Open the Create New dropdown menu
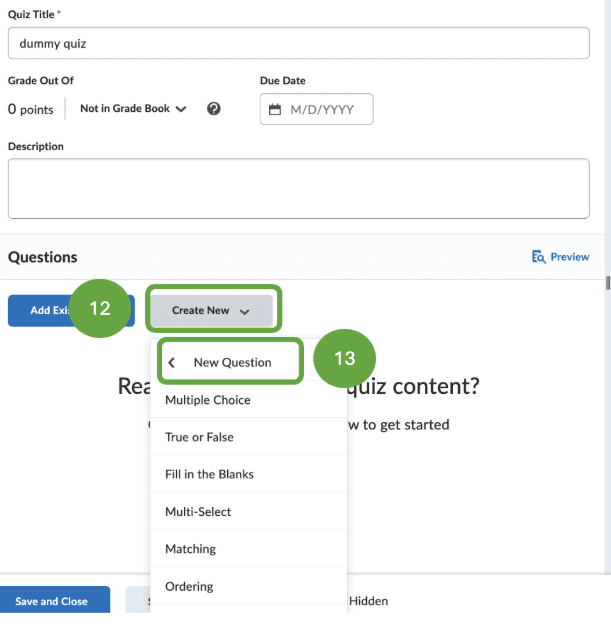The image size is (611, 632). pyautogui.click(x=212, y=310)
